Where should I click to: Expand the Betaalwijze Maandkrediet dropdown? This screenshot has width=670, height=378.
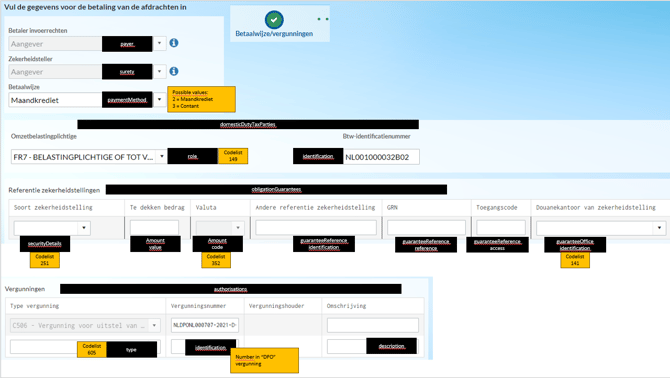coord(159,100)
